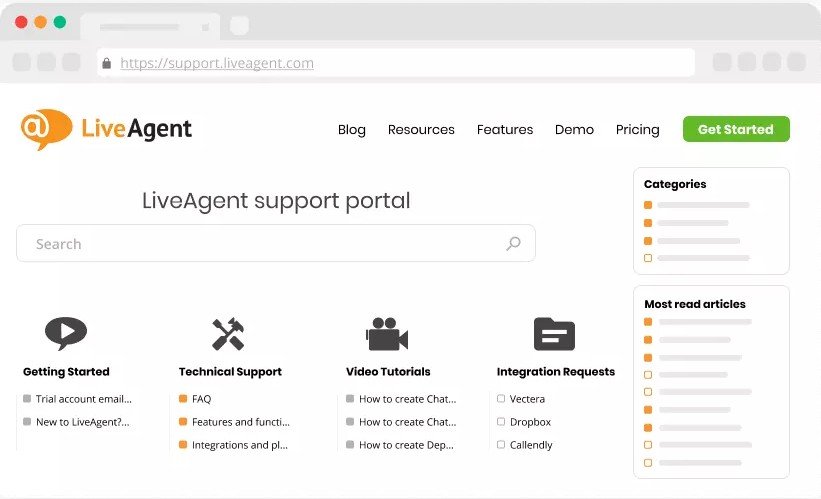Screen dimensions: 821x499
Task: Click the square marker beside Callendly
Action: pyautogui.click(x=501, y=445)
